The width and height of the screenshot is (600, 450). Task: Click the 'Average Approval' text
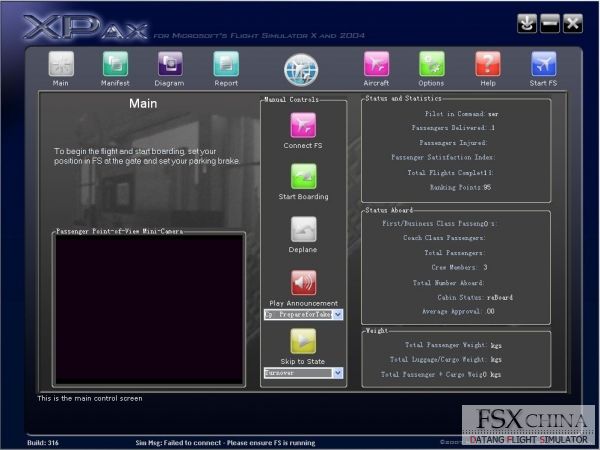click(452, 311)
